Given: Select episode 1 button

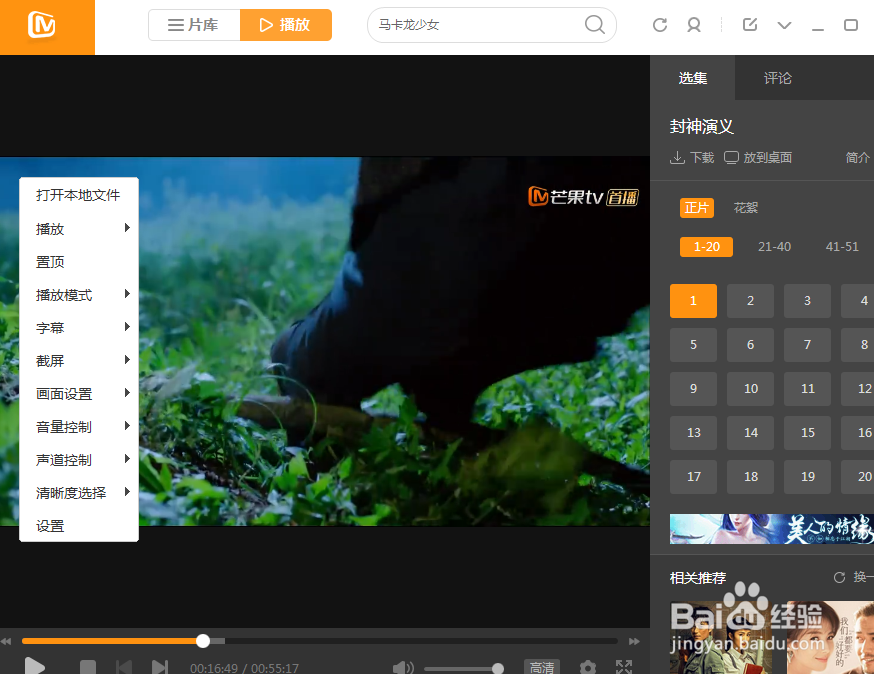Looking at the screenshot, I should pos(693,301).
